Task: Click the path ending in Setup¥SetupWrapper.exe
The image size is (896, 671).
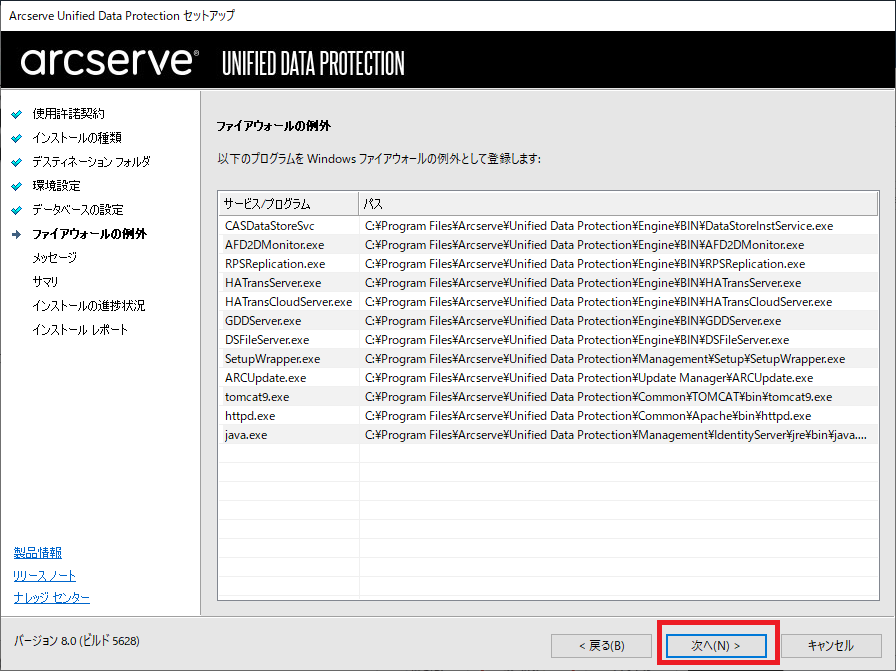Action: 605,359
